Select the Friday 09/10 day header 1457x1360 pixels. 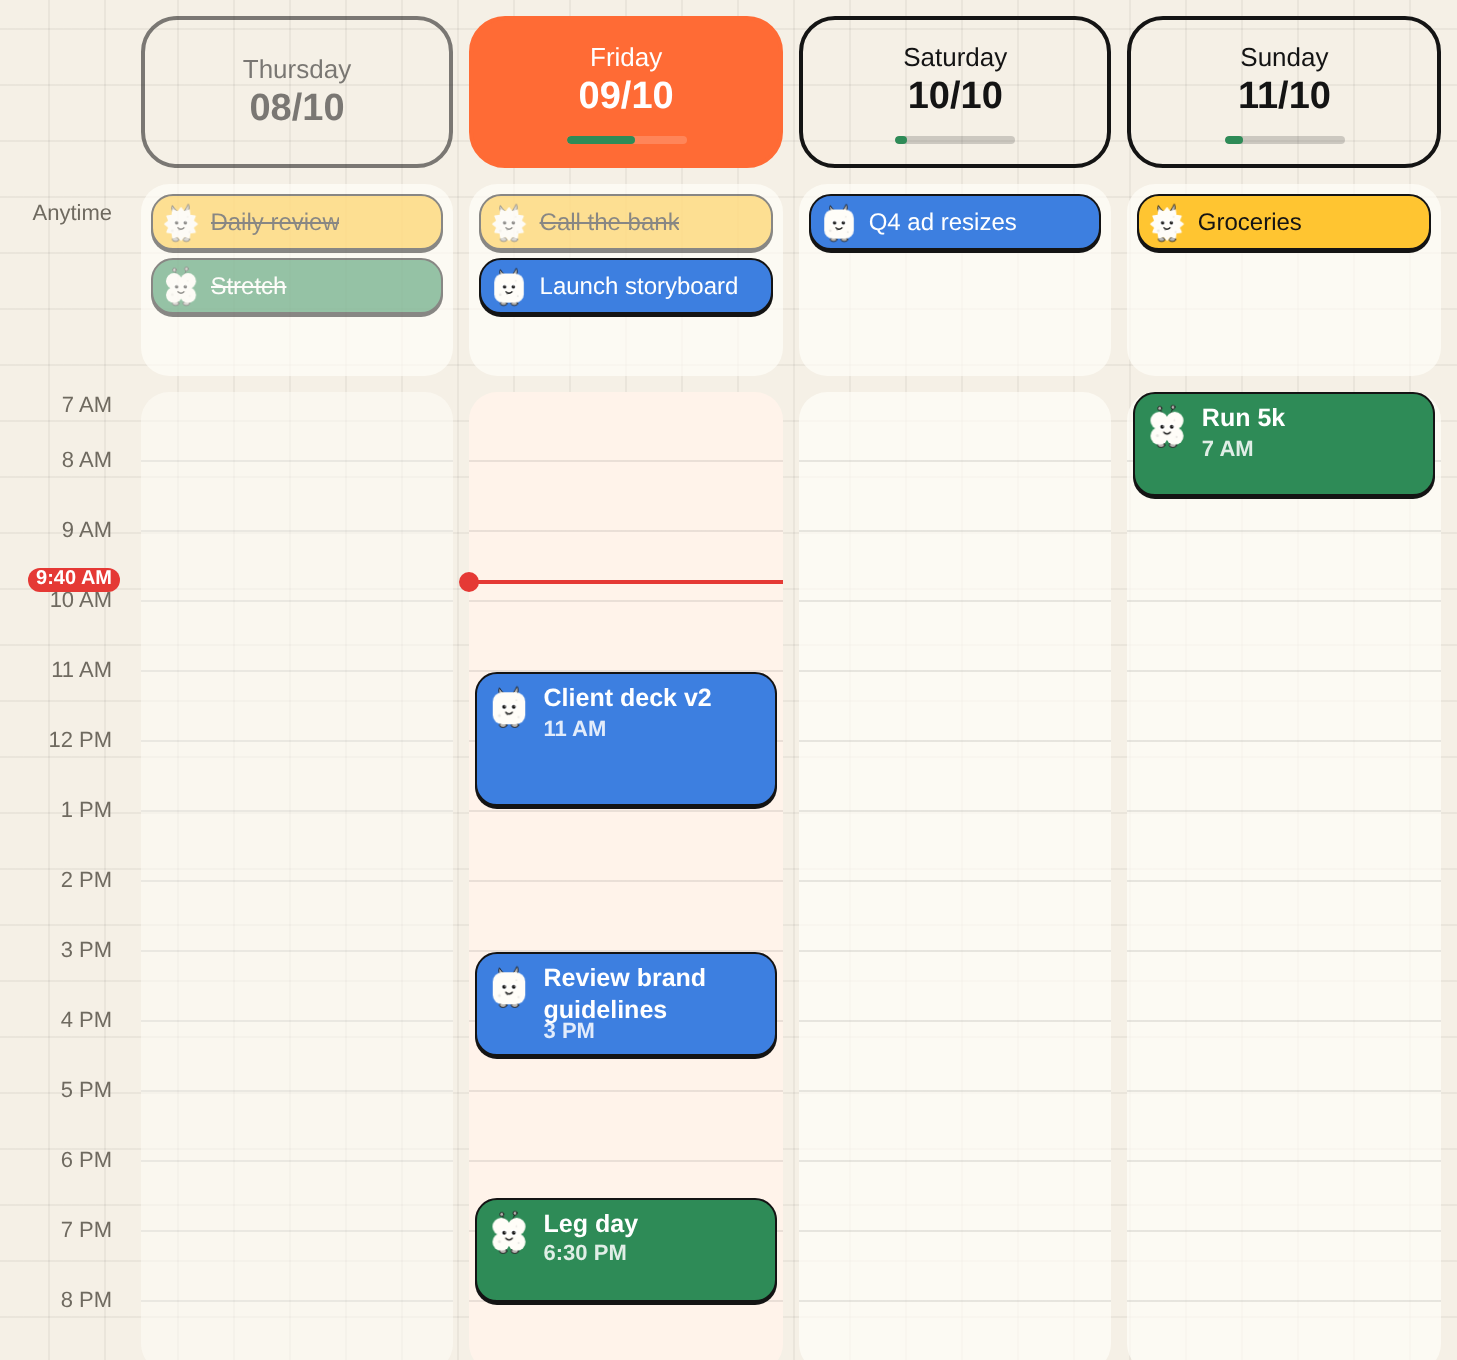click(x=626, y=92)
